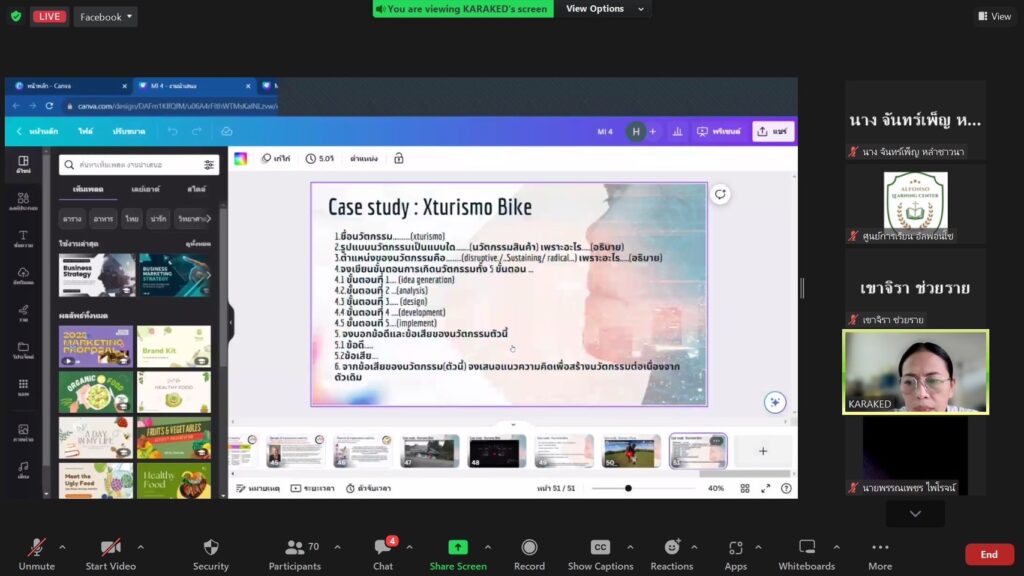
Task: Open the Participants list icon
Action: click(x=294, y=548)
